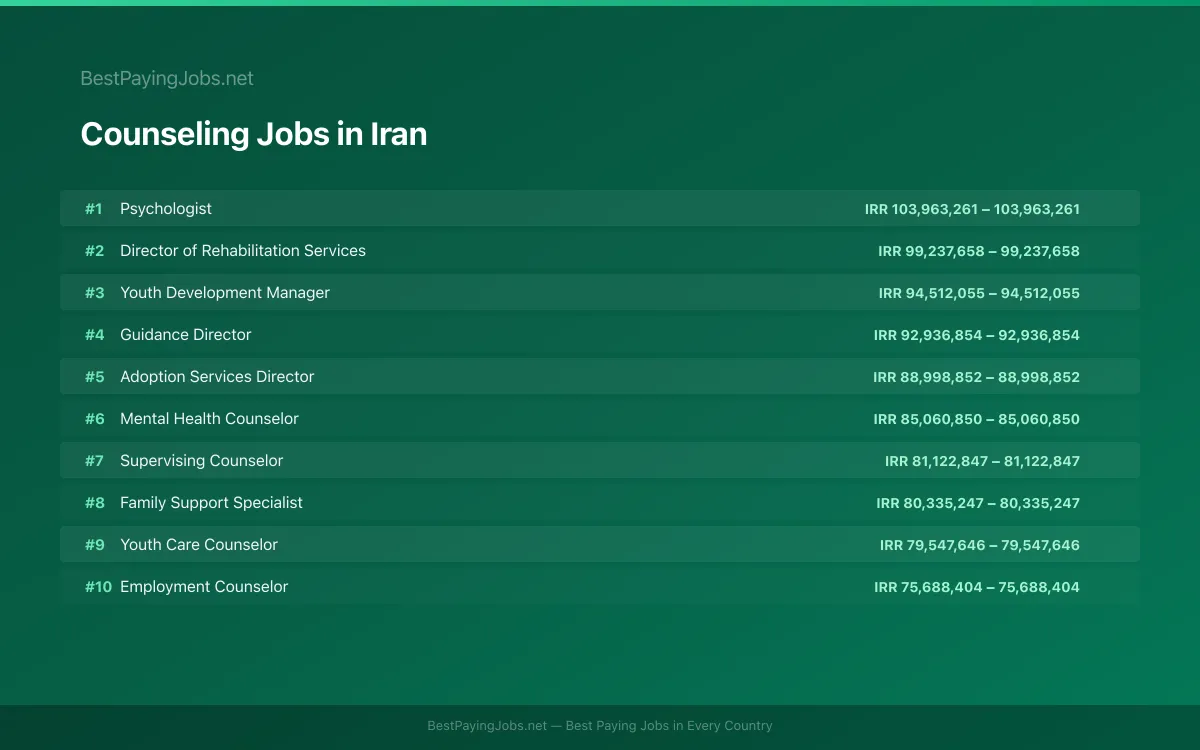Image resolution: width=1200 pixels, height=750 pixels.
Task: Click the BestPayingJobs.net header text
Action: (167, 78)
